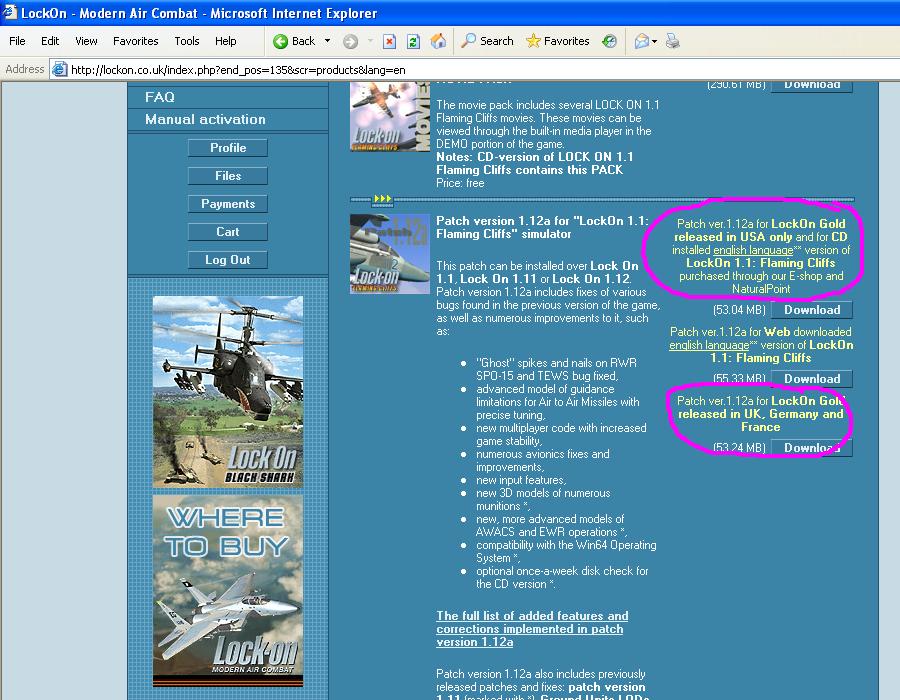Download the 55.33 MB Web version patch
This screenshot has height=700, width=900.
(812, 379)
